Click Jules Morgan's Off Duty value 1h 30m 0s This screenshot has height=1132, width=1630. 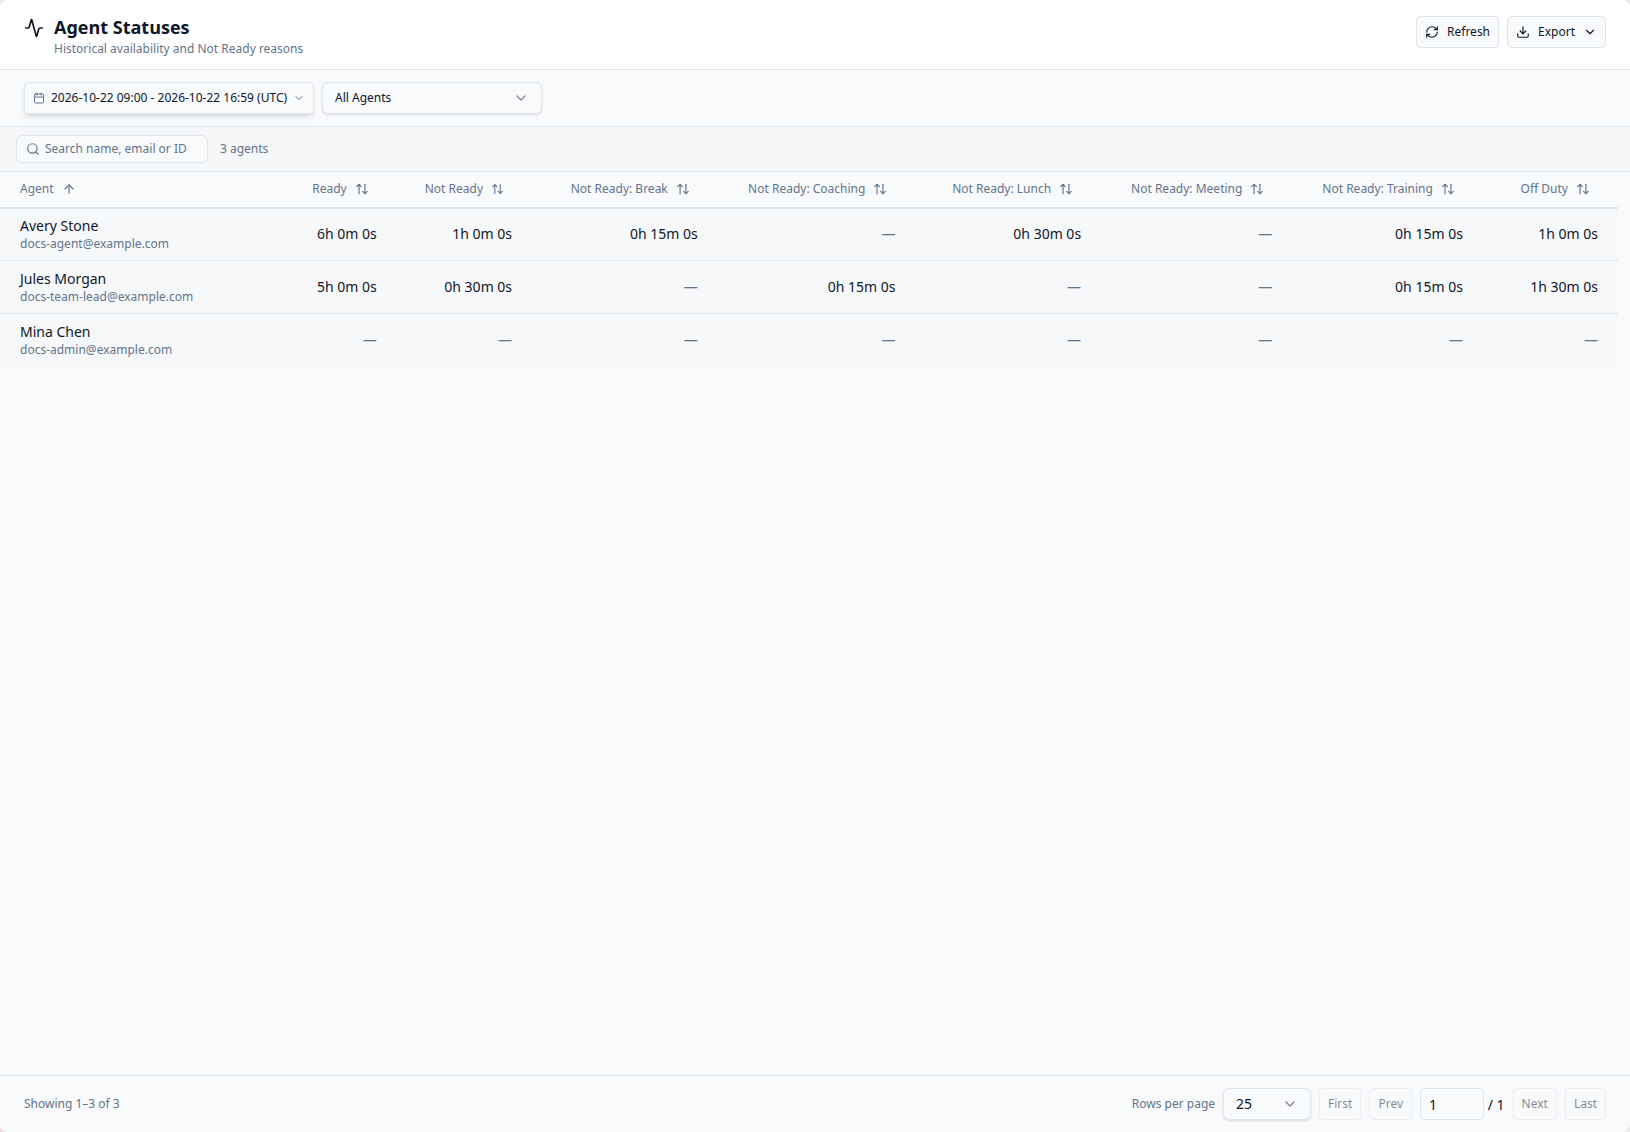1564,287
